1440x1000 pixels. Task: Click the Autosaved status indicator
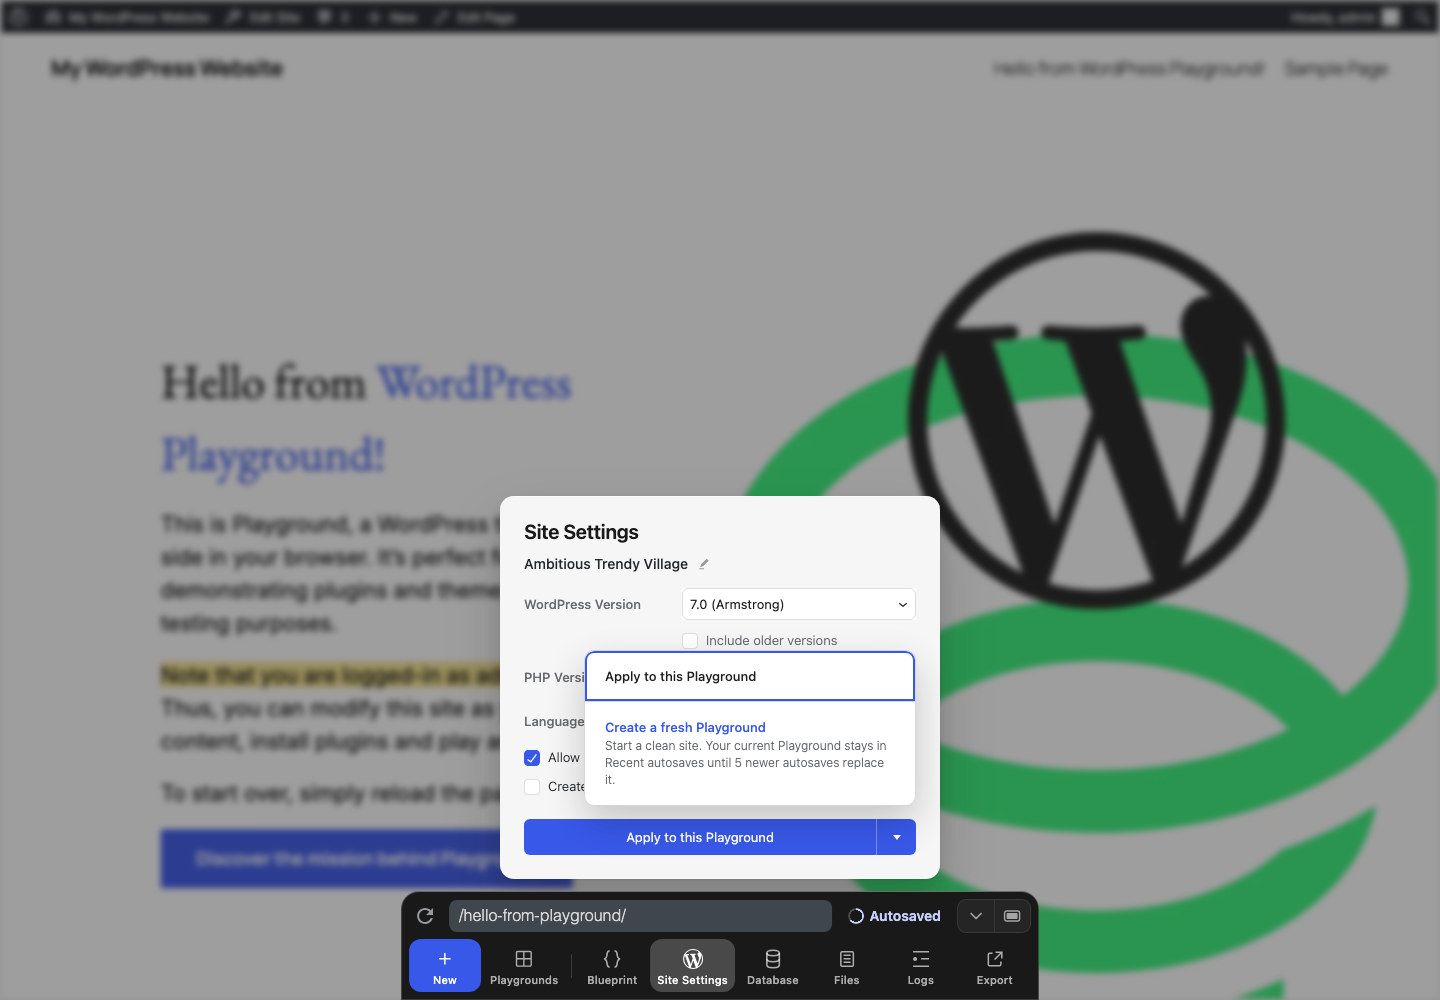coord(895,916)
